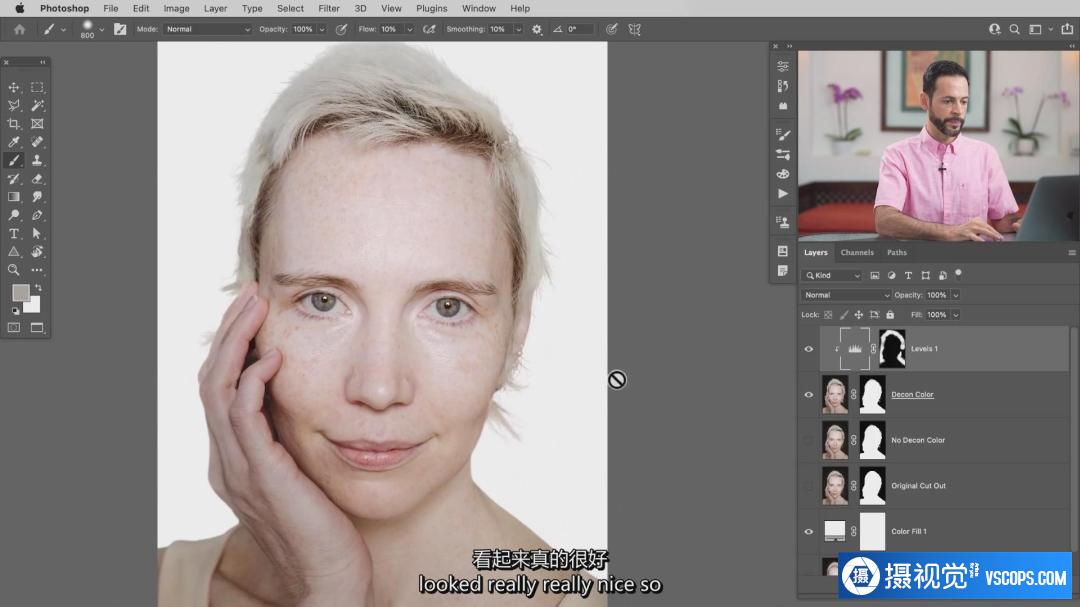
Task: Open the Tool Preset picker arrow
Action: tap(63, 30)
